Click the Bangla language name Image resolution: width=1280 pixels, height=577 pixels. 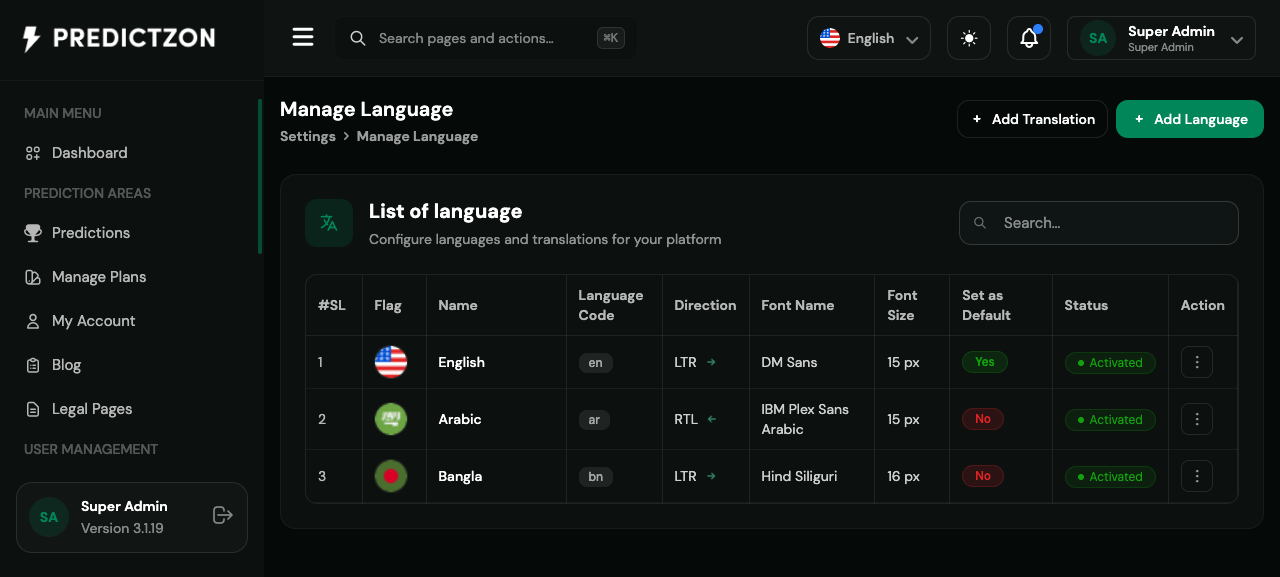[x=460, y=476]
